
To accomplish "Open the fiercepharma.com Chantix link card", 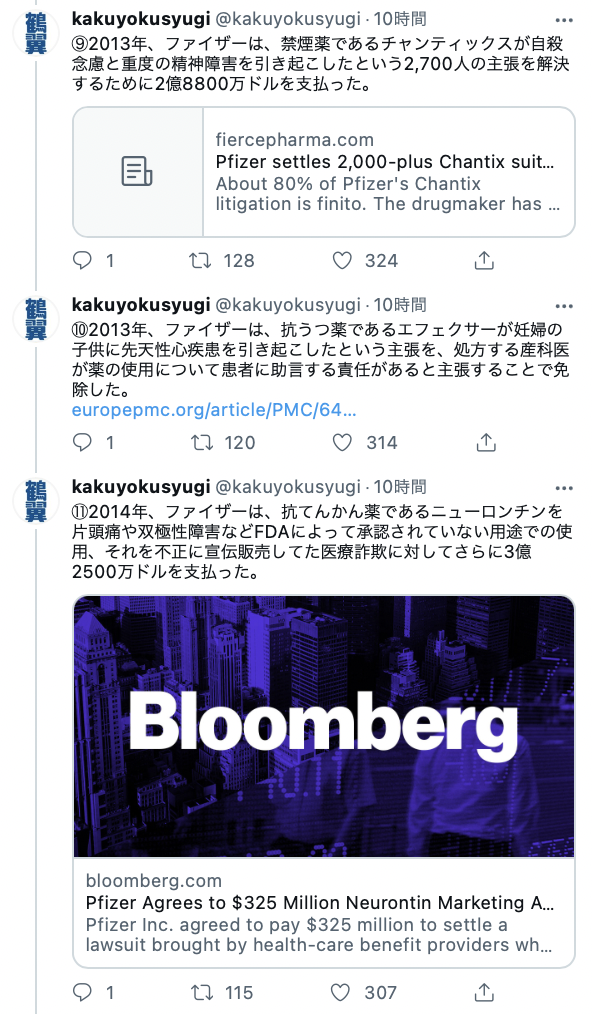I will (x=324, y=172).
